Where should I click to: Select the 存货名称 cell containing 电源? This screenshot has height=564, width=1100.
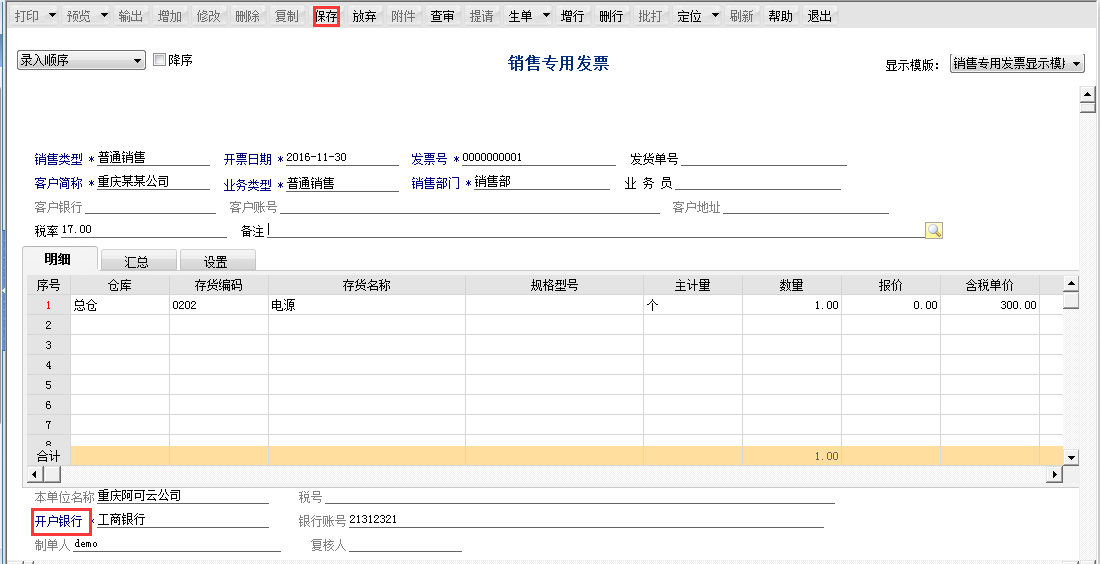click(x=366, y=306)
